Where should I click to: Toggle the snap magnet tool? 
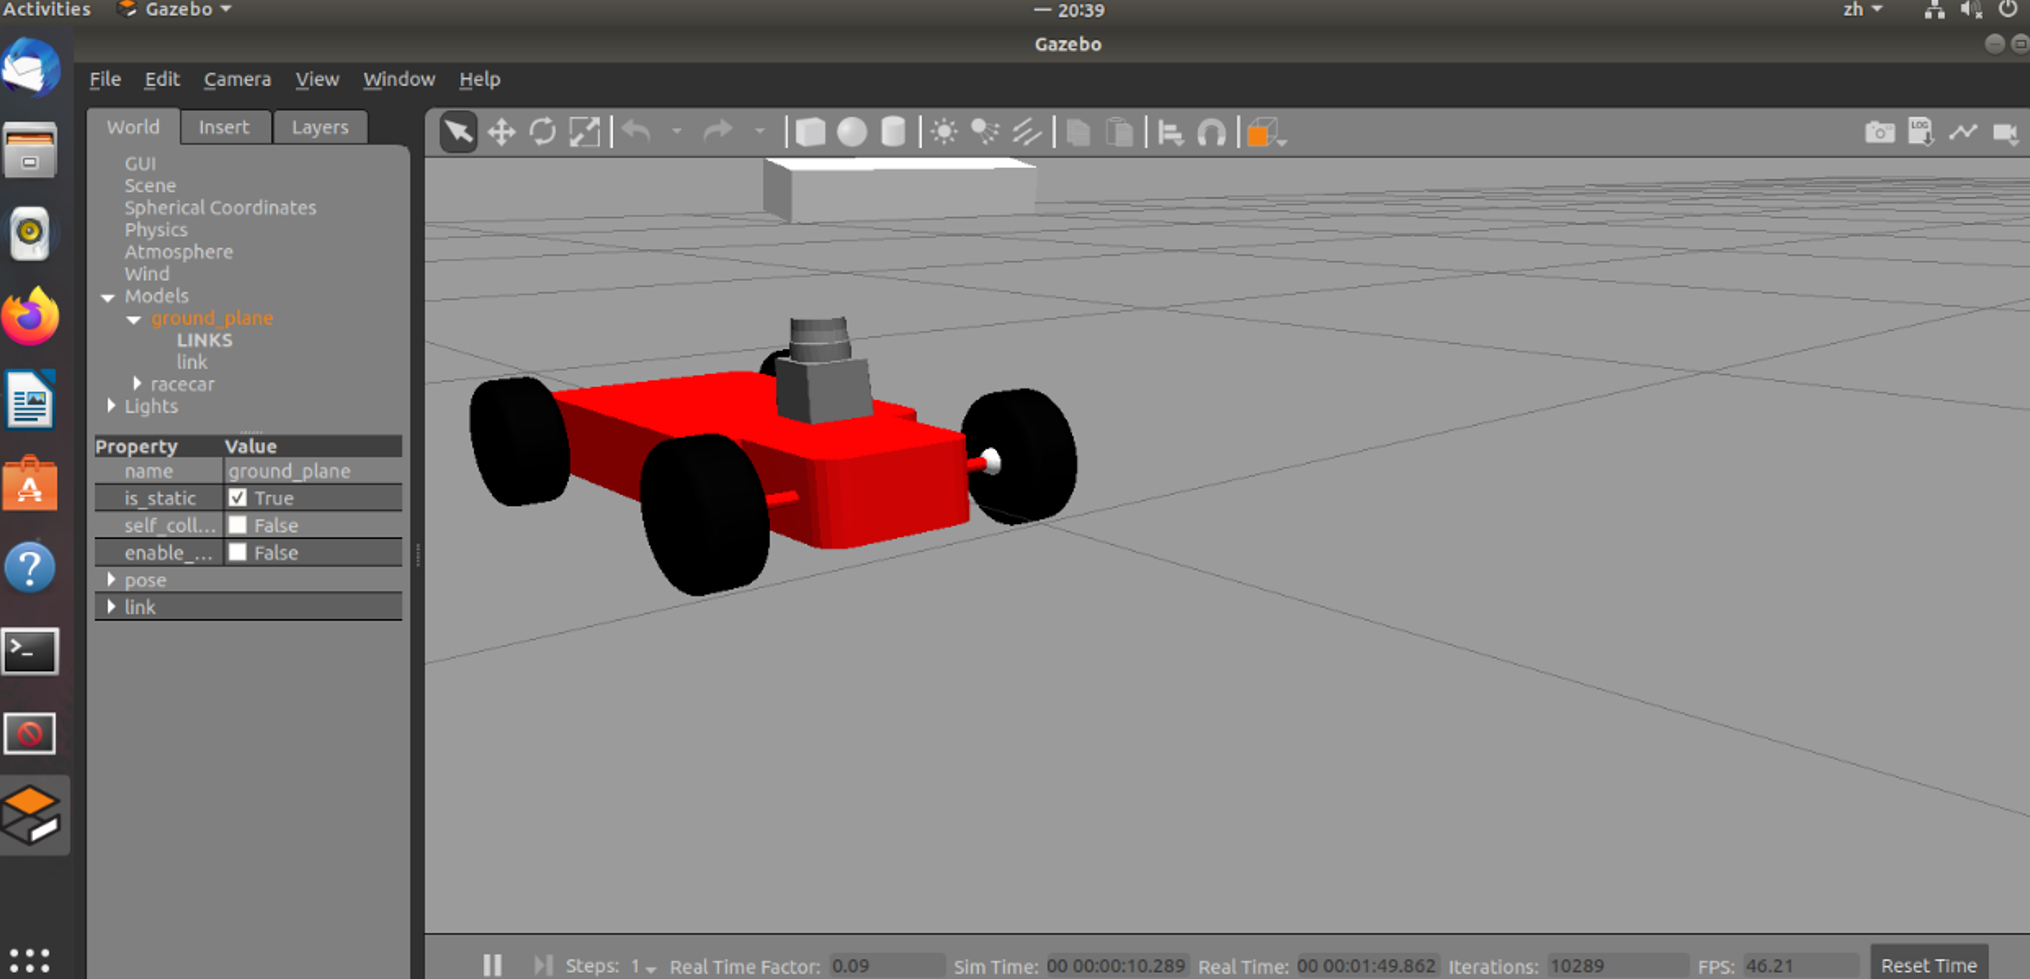click(x=1212, y=132)
